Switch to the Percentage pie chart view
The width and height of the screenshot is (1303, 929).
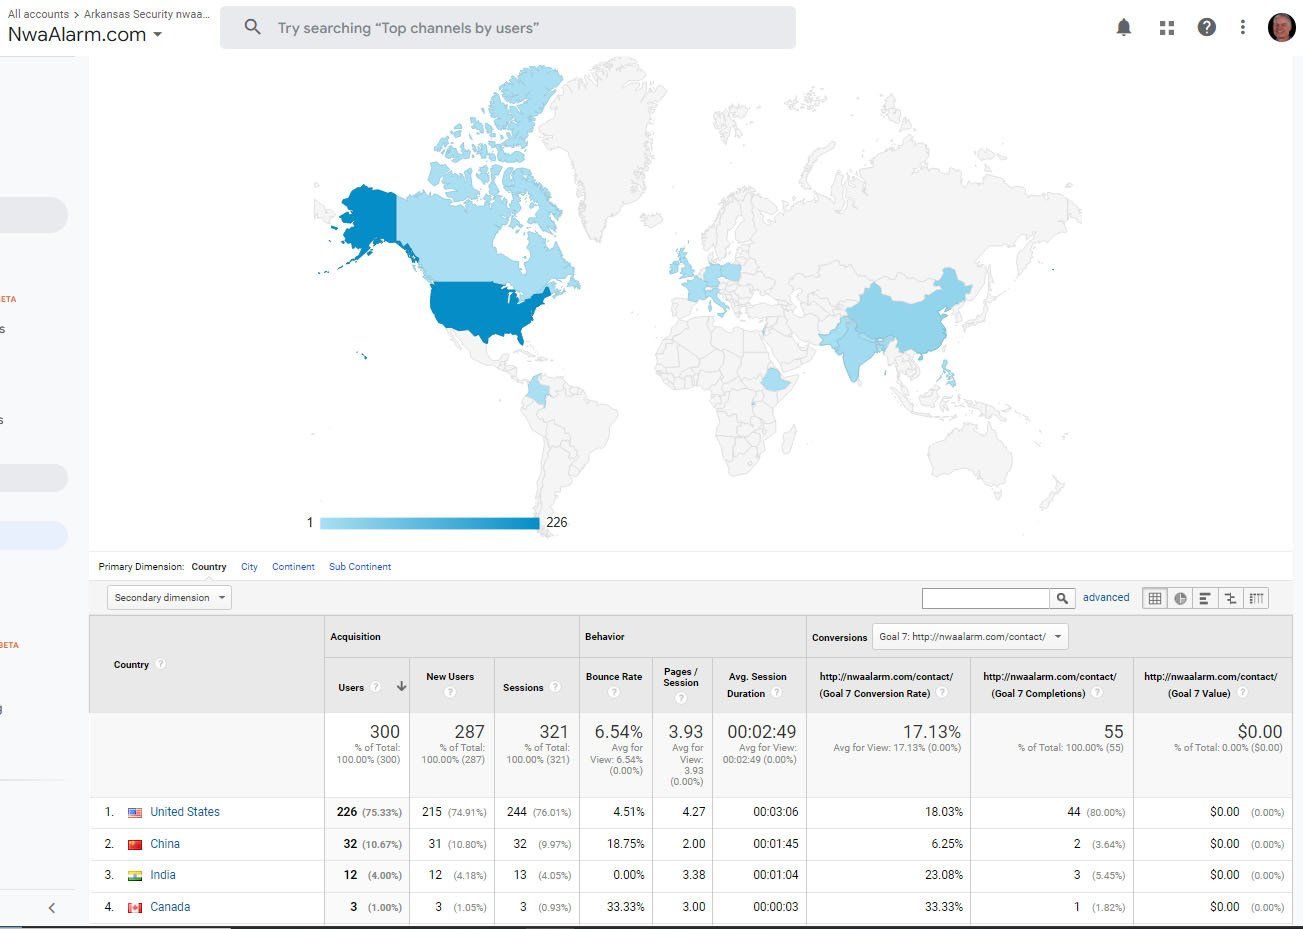click(1180, 598)
